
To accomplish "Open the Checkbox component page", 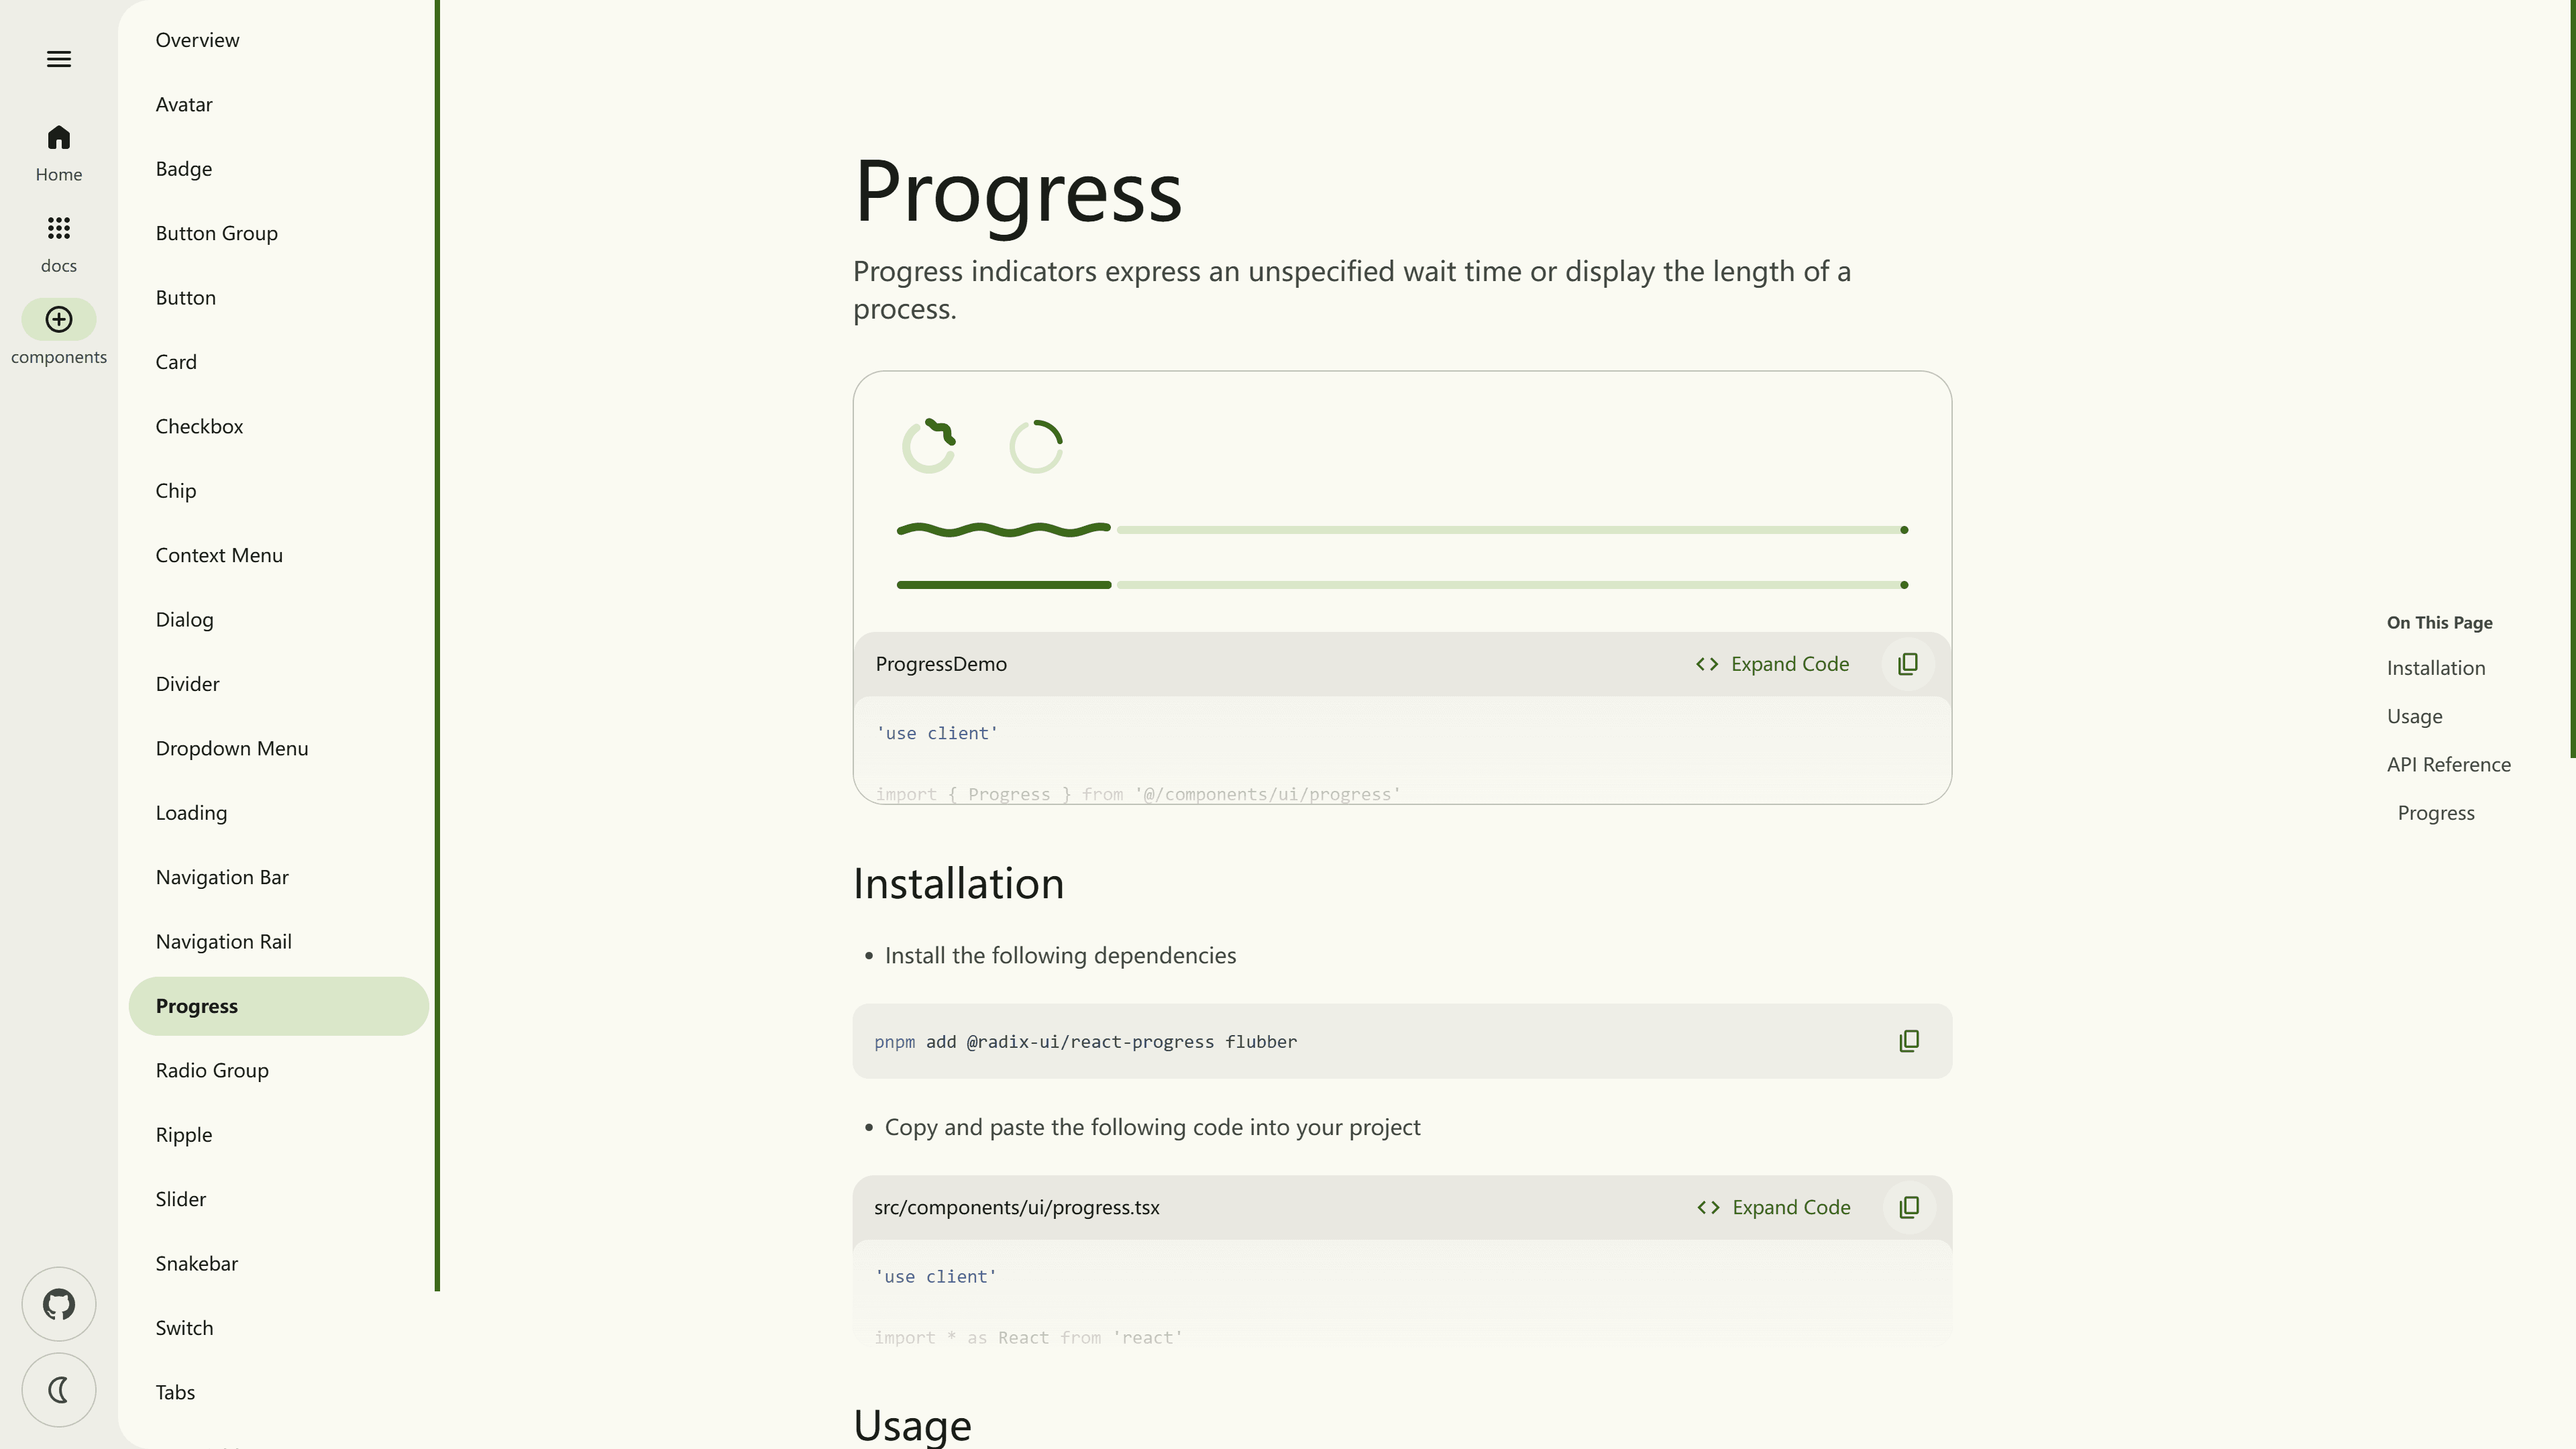I will (199, 426).
